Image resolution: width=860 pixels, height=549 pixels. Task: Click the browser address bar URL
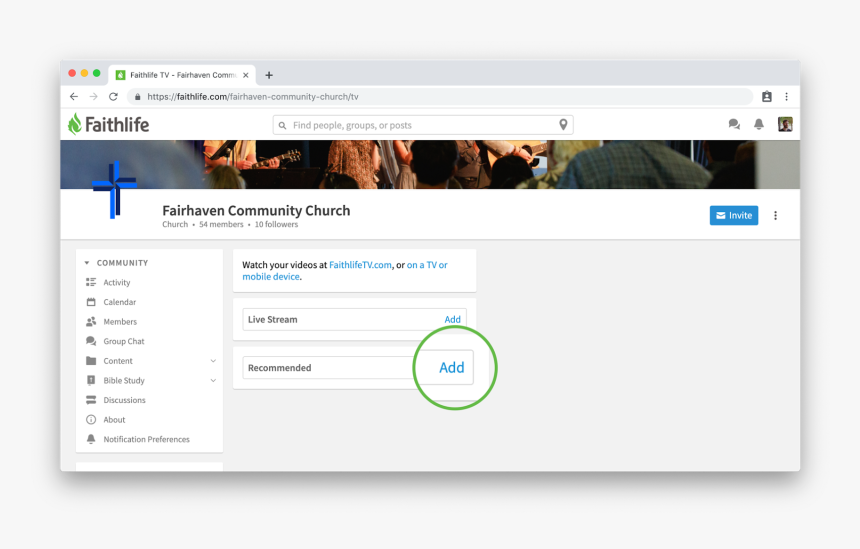(253, 97)
